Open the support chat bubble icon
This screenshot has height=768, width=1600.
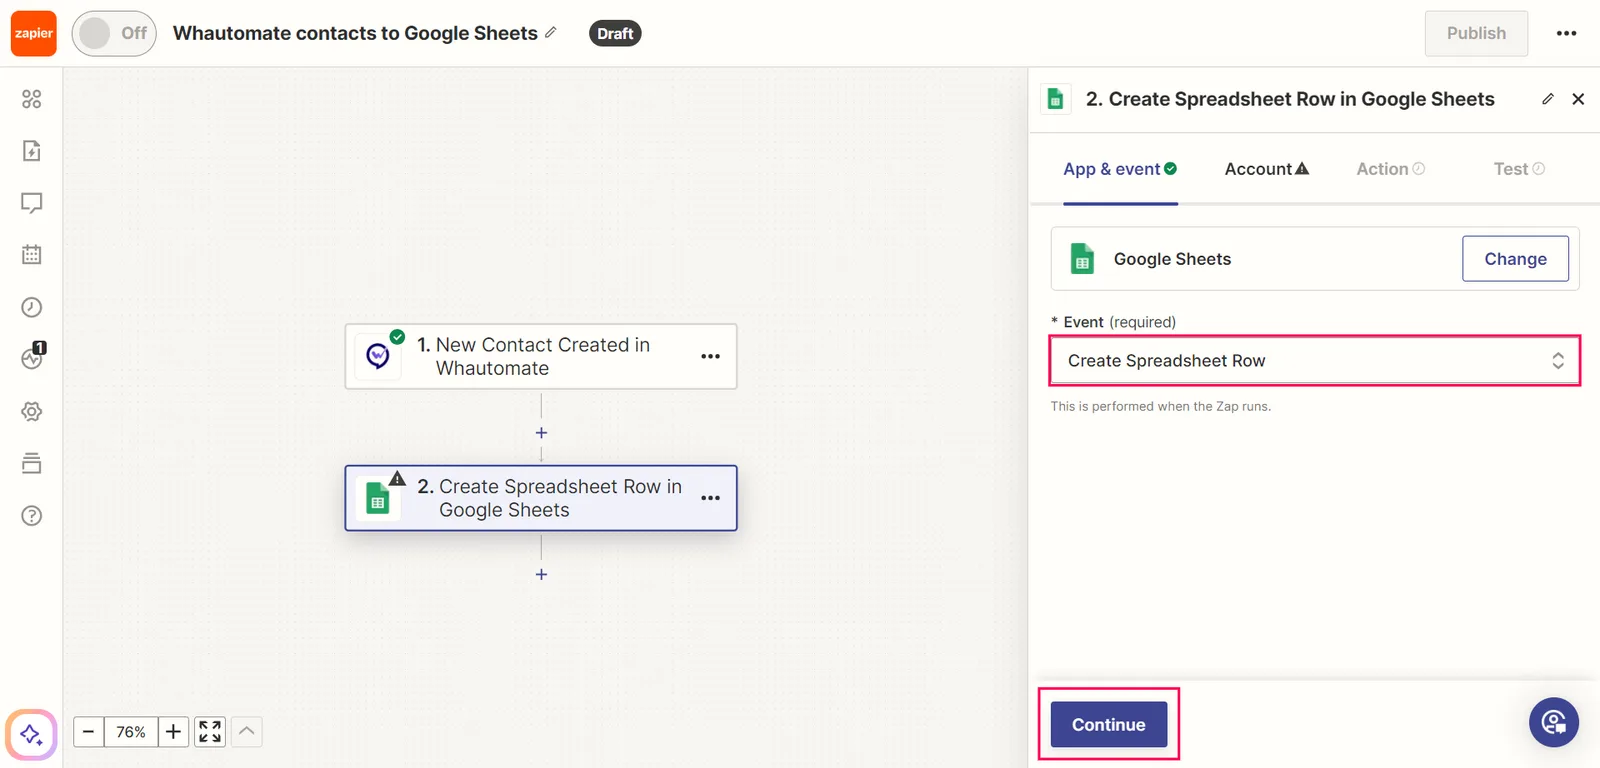pos(1554,722)
